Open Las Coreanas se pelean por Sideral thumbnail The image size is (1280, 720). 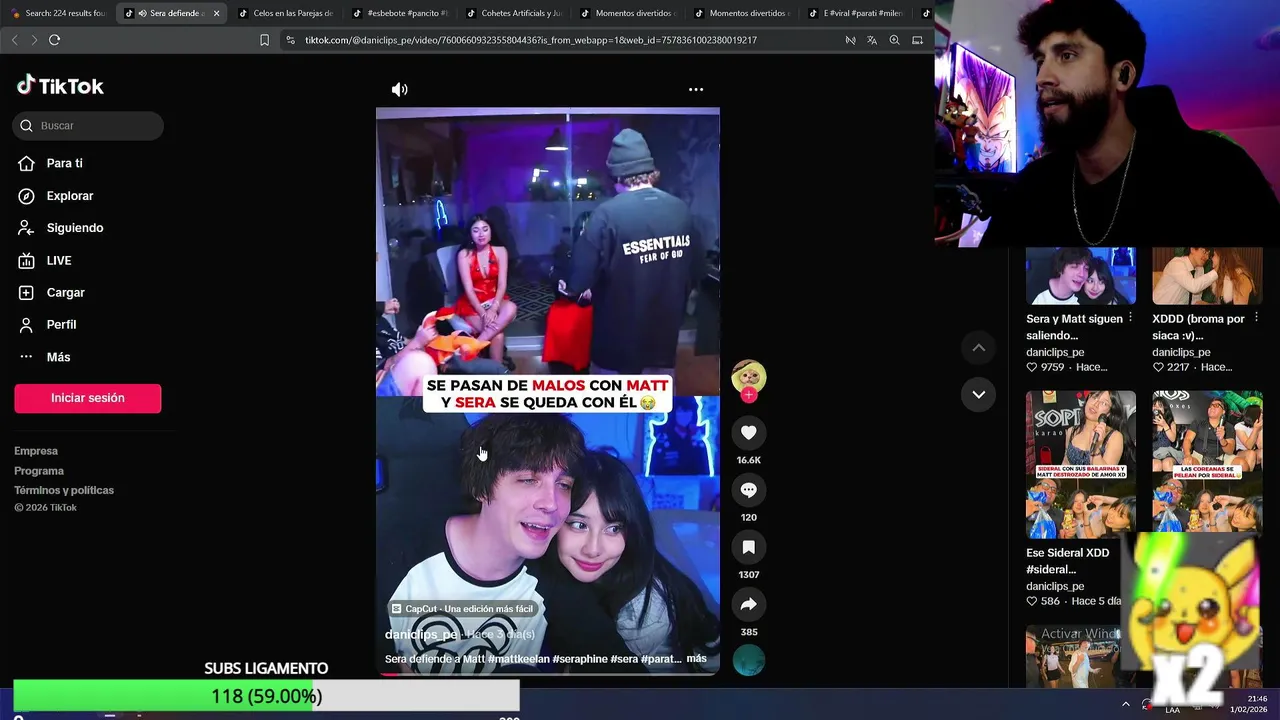pyautogui.click(x=1207, y=464)
